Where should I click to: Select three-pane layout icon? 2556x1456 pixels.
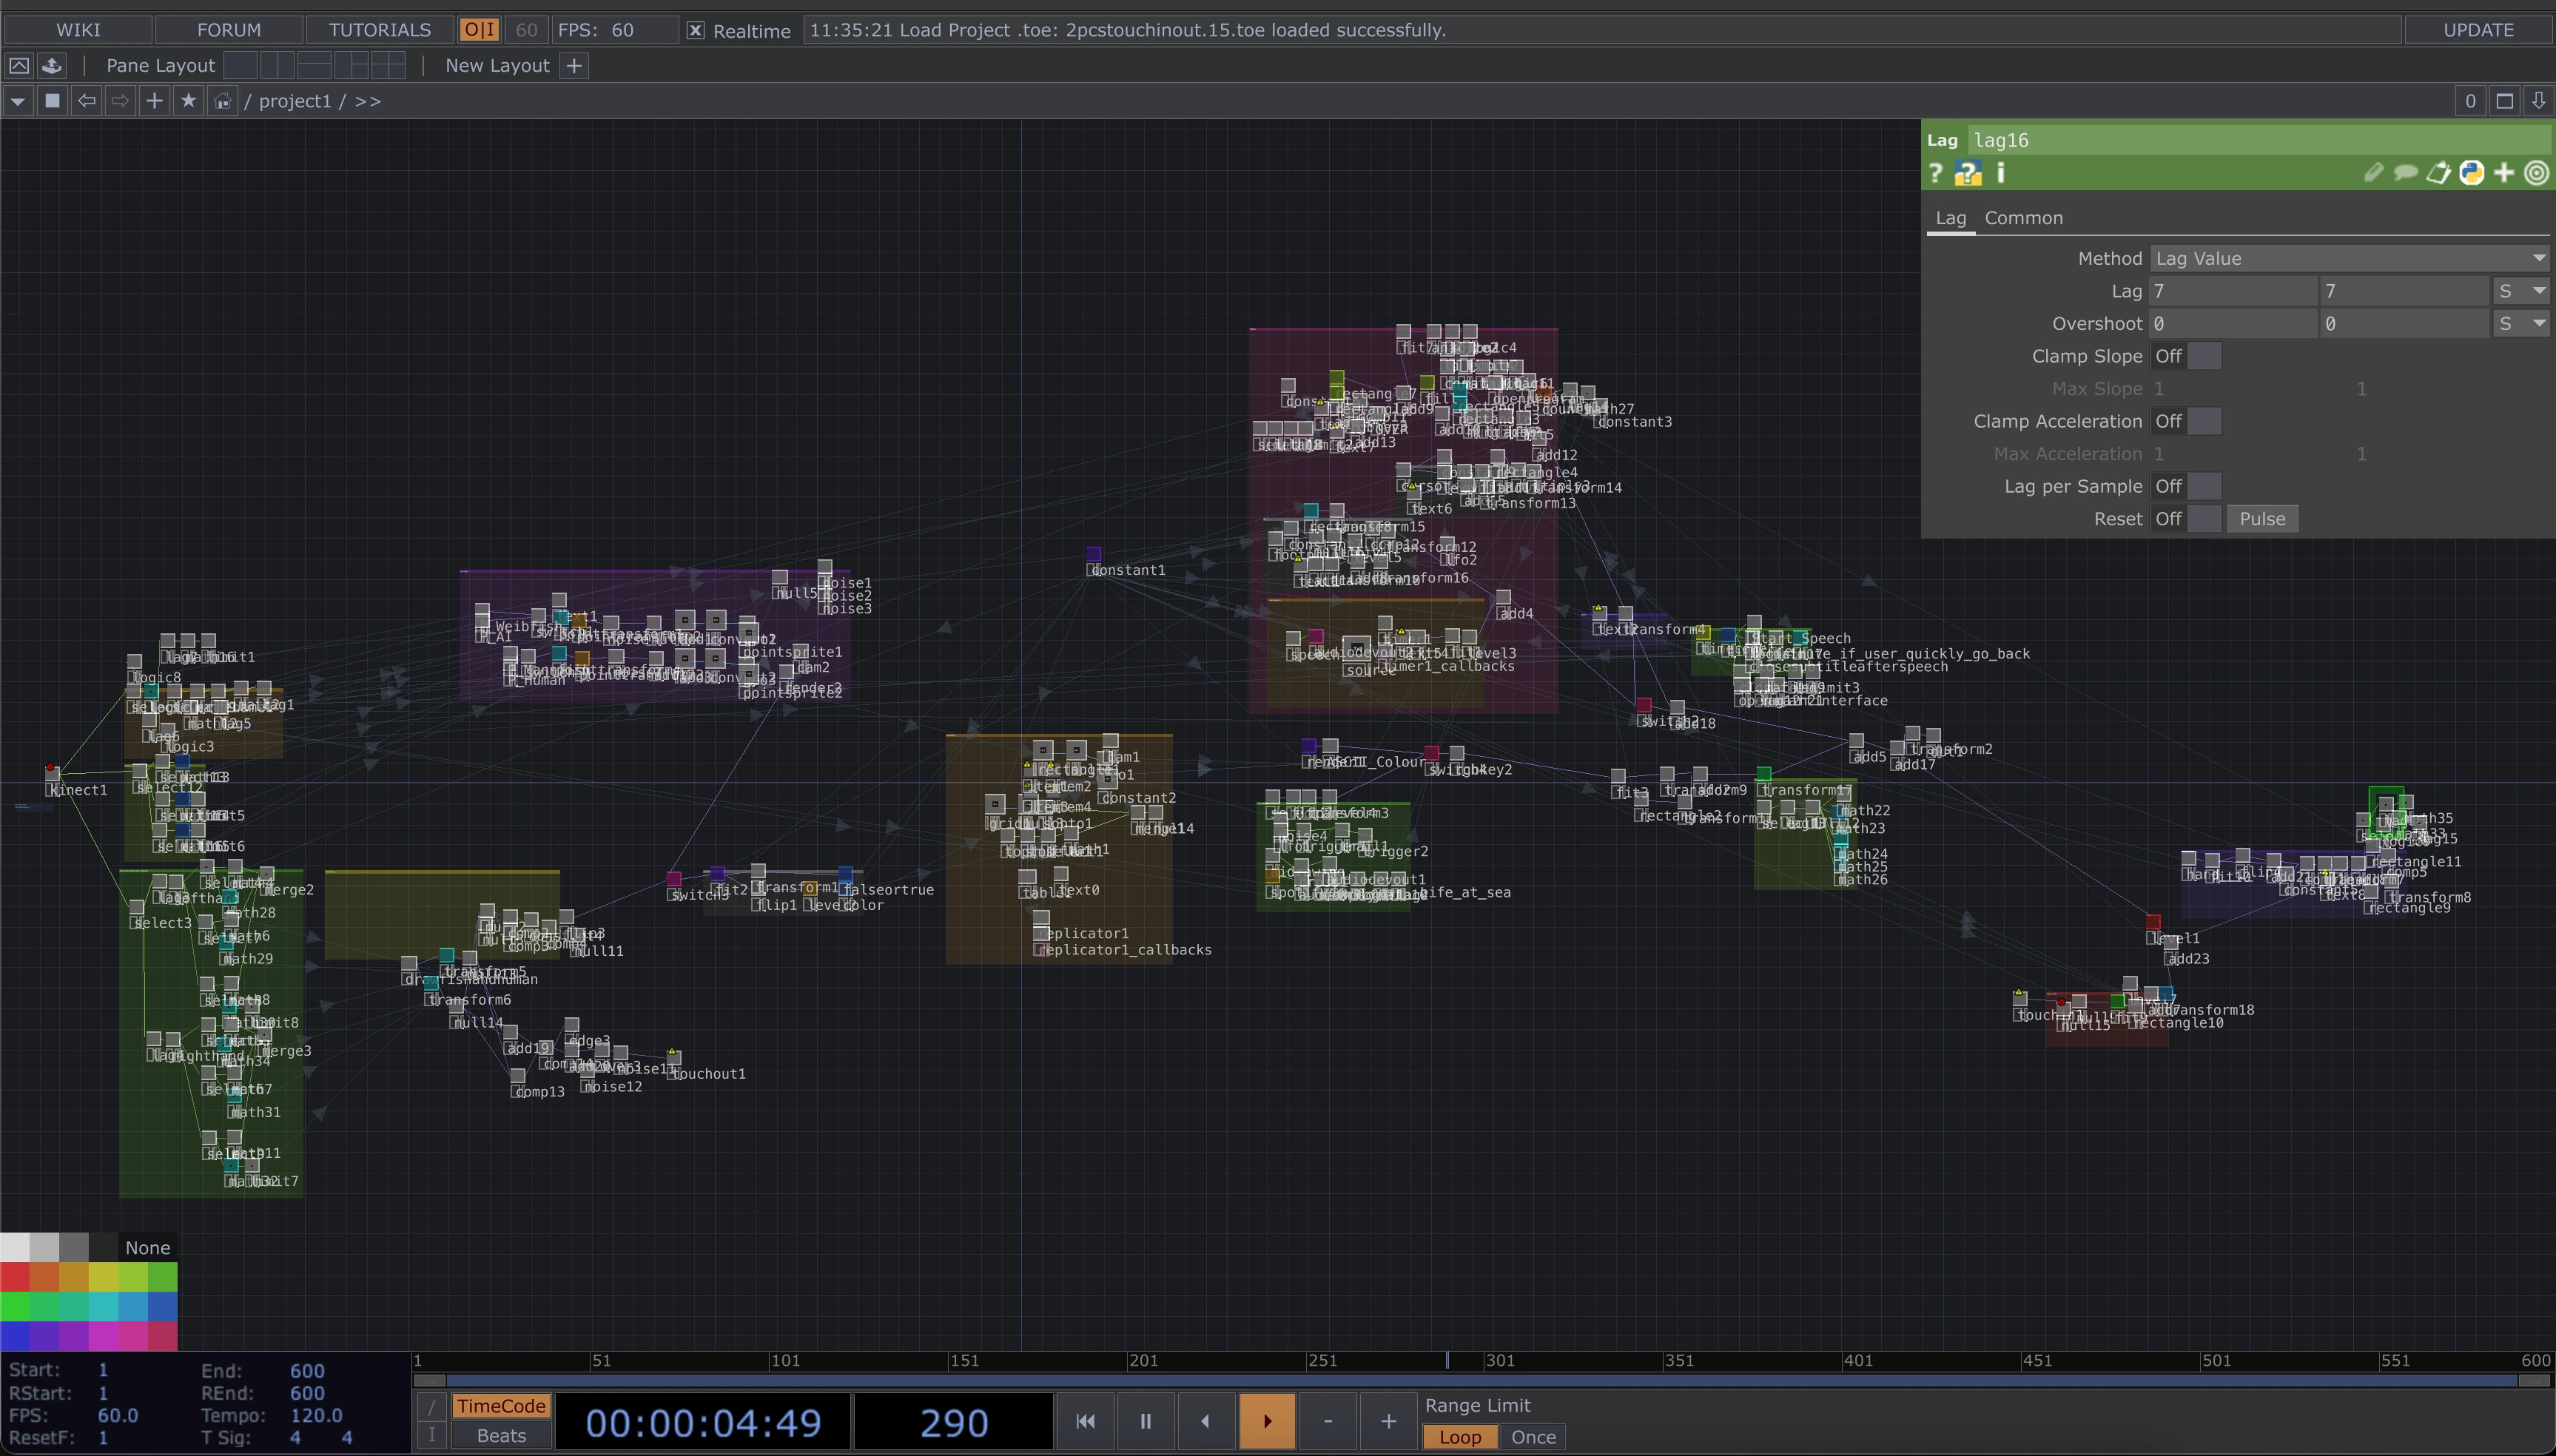(x=351, y=66)
